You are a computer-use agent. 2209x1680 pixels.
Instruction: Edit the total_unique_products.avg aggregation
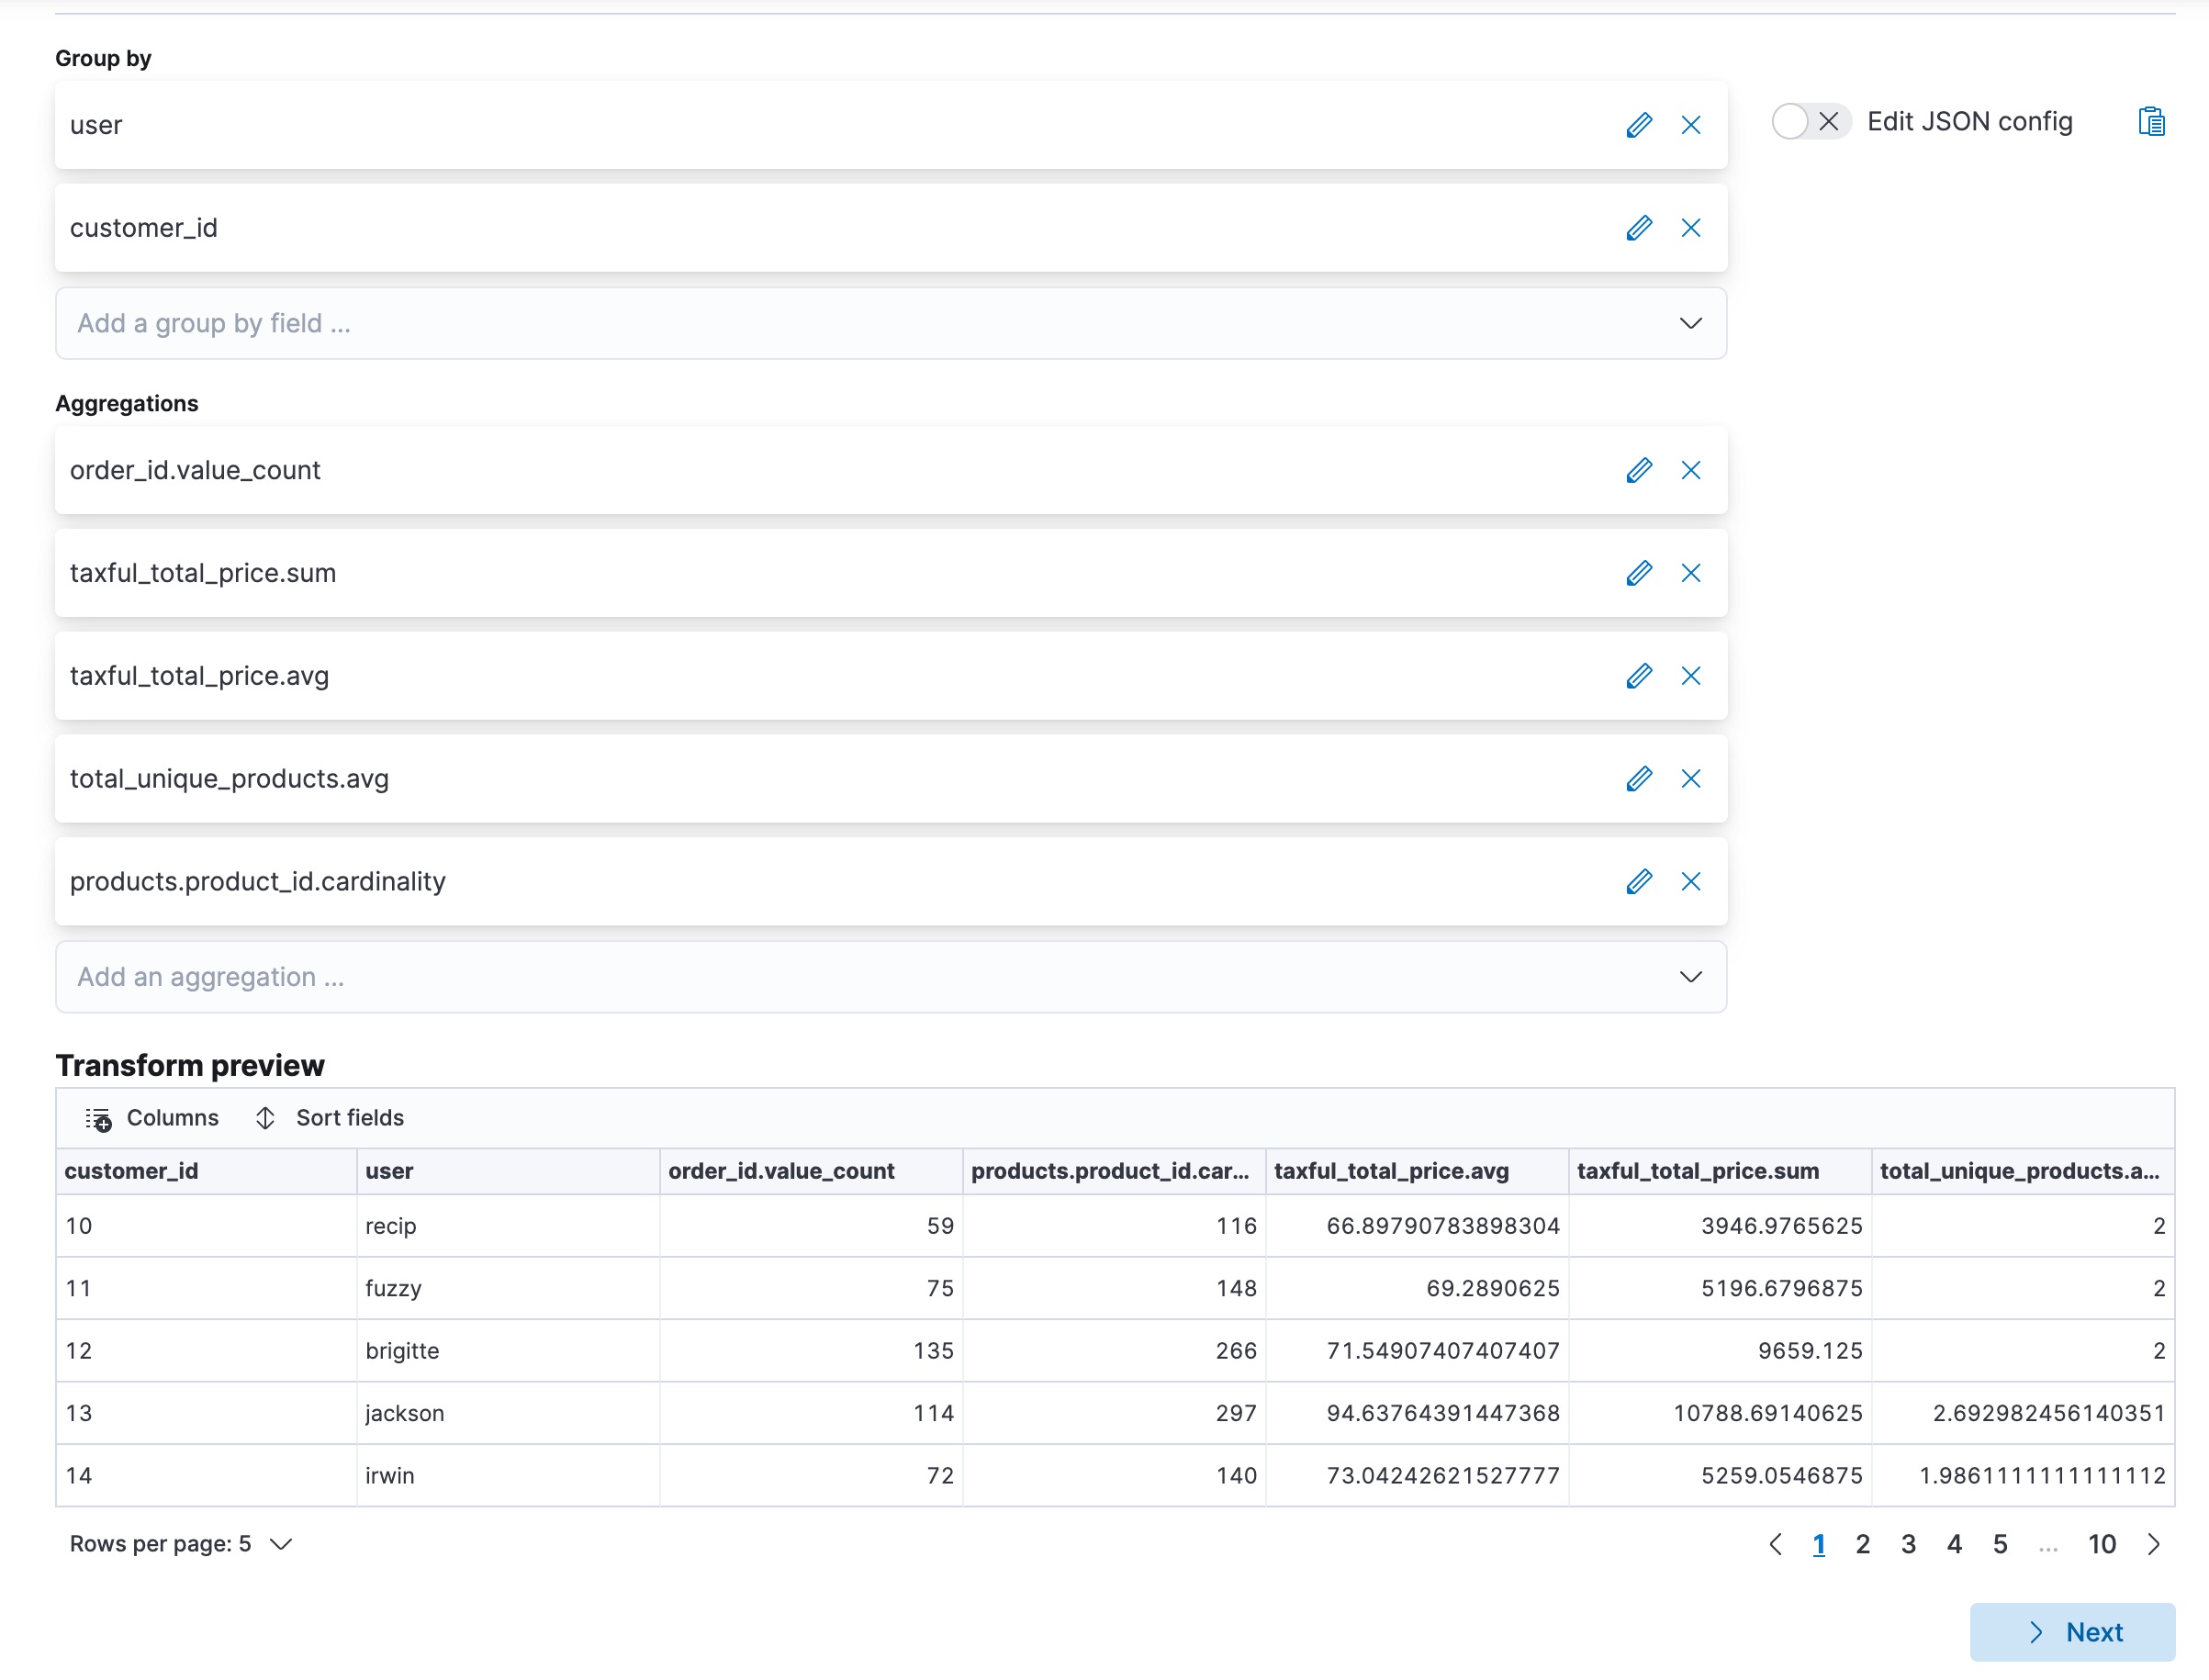pos(1638,778)
